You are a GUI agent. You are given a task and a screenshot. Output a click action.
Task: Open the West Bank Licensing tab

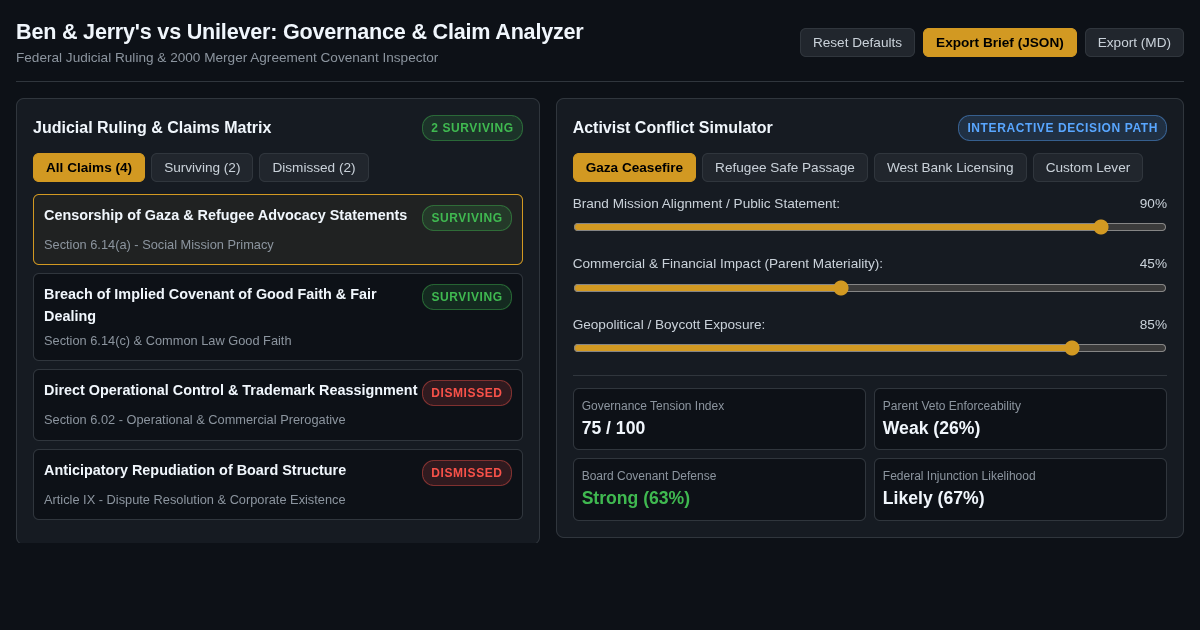[x=950, y=167]
